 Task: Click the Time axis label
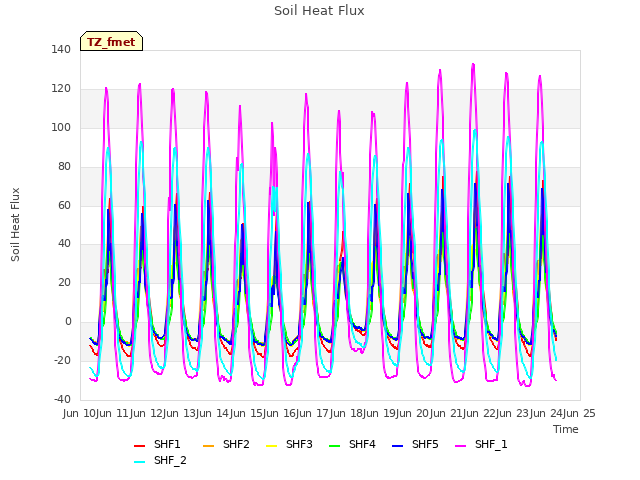click(566, 429)
